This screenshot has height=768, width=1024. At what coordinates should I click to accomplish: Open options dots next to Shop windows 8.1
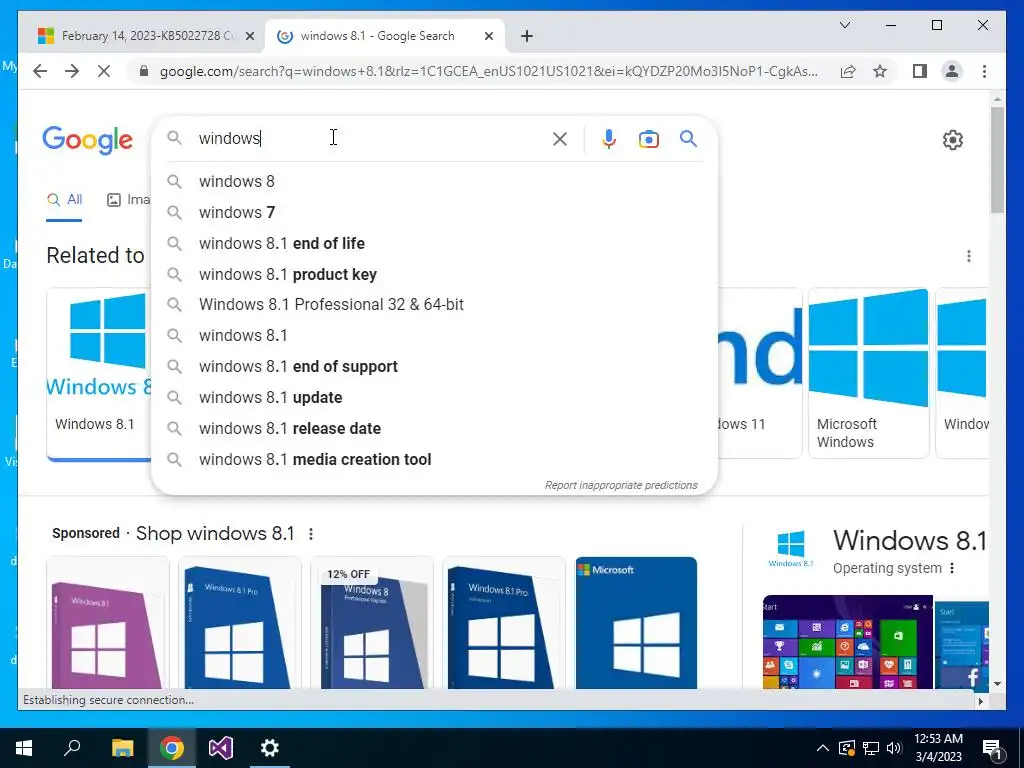(311, 534)
